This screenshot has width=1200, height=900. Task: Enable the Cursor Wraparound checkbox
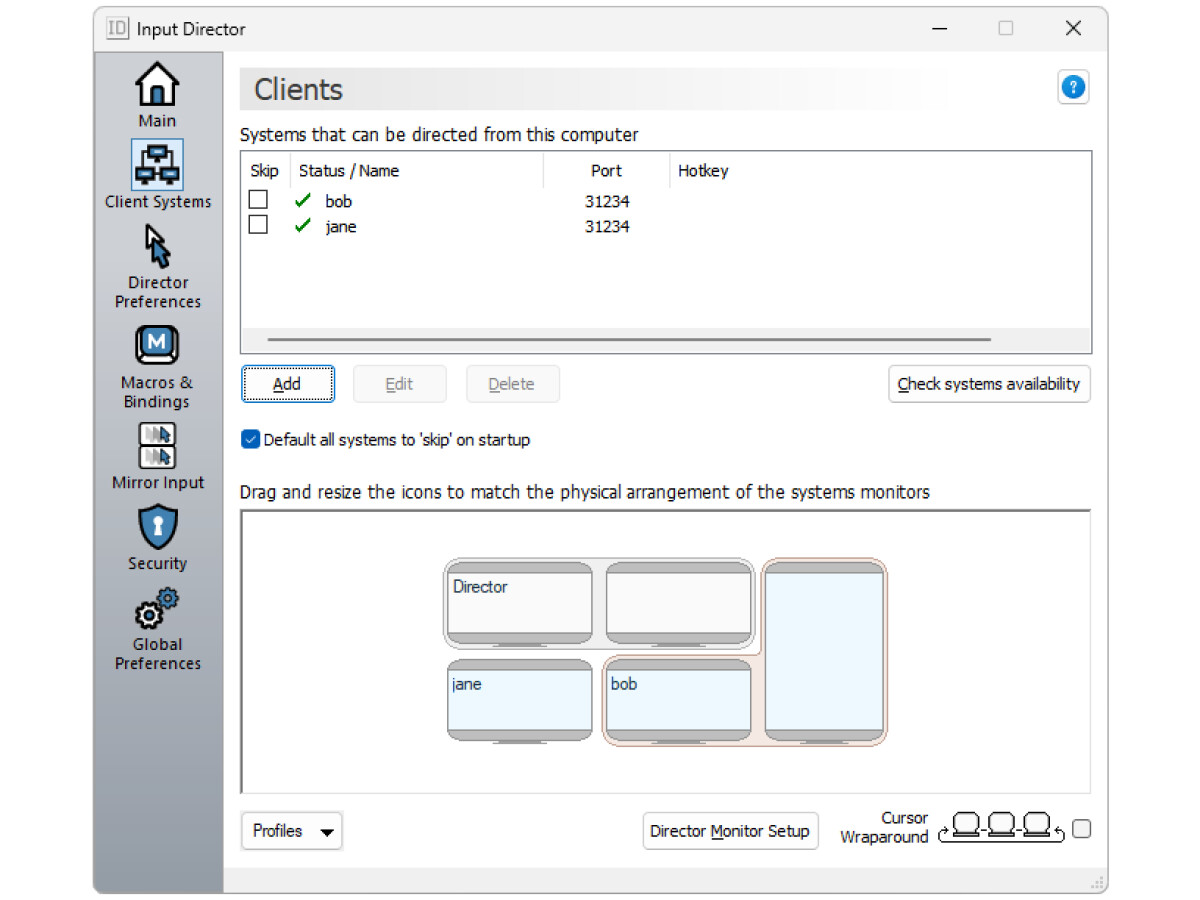[x=1081, y=828]
